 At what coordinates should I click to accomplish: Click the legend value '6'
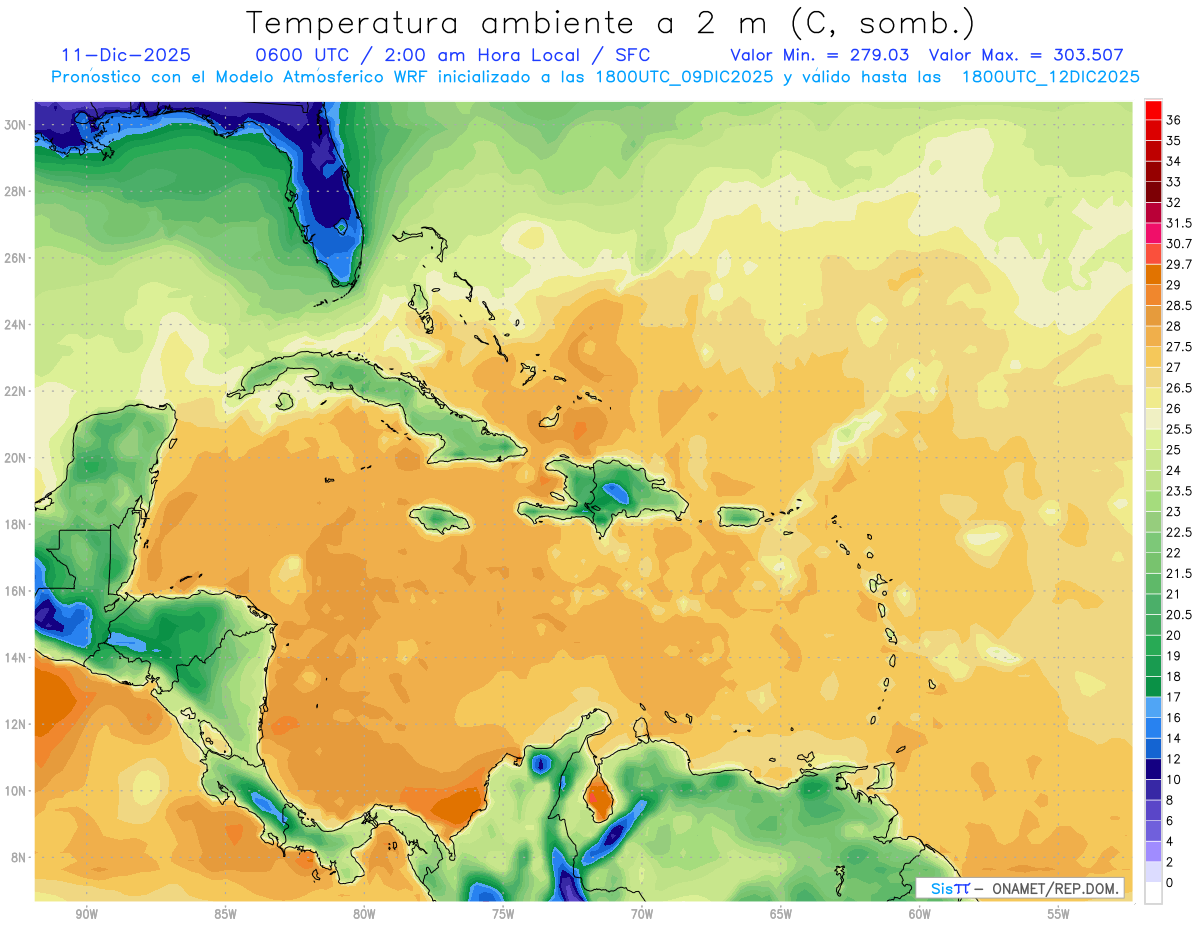click(1170, 821)
